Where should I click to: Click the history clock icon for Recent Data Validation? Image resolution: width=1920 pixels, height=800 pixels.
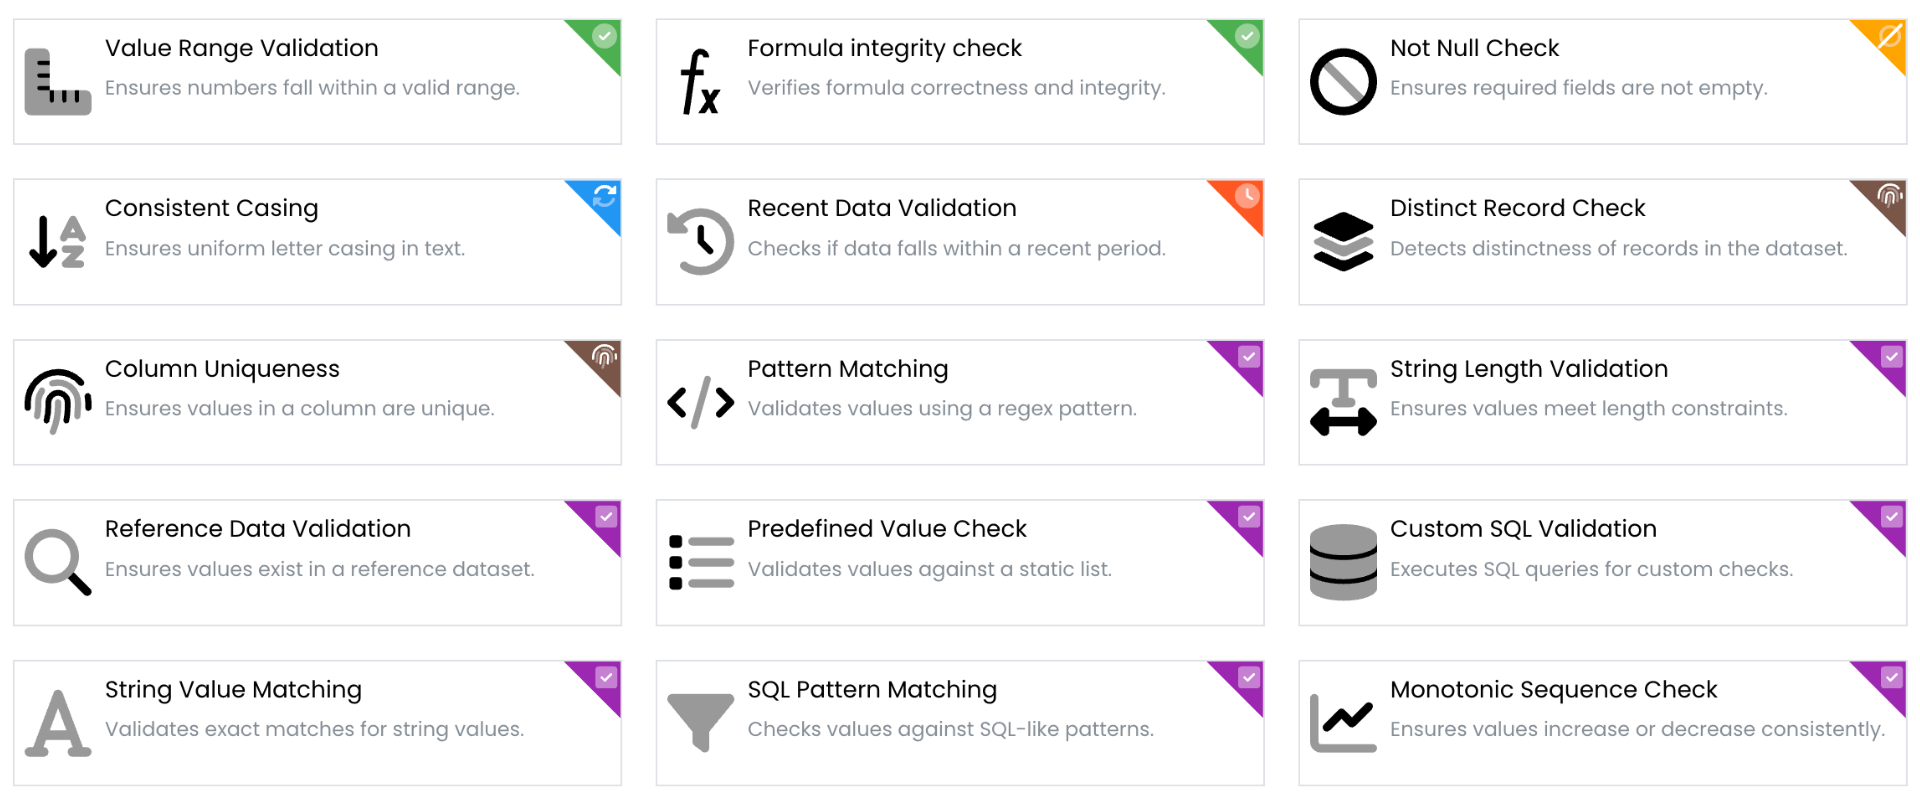(700, 242)
